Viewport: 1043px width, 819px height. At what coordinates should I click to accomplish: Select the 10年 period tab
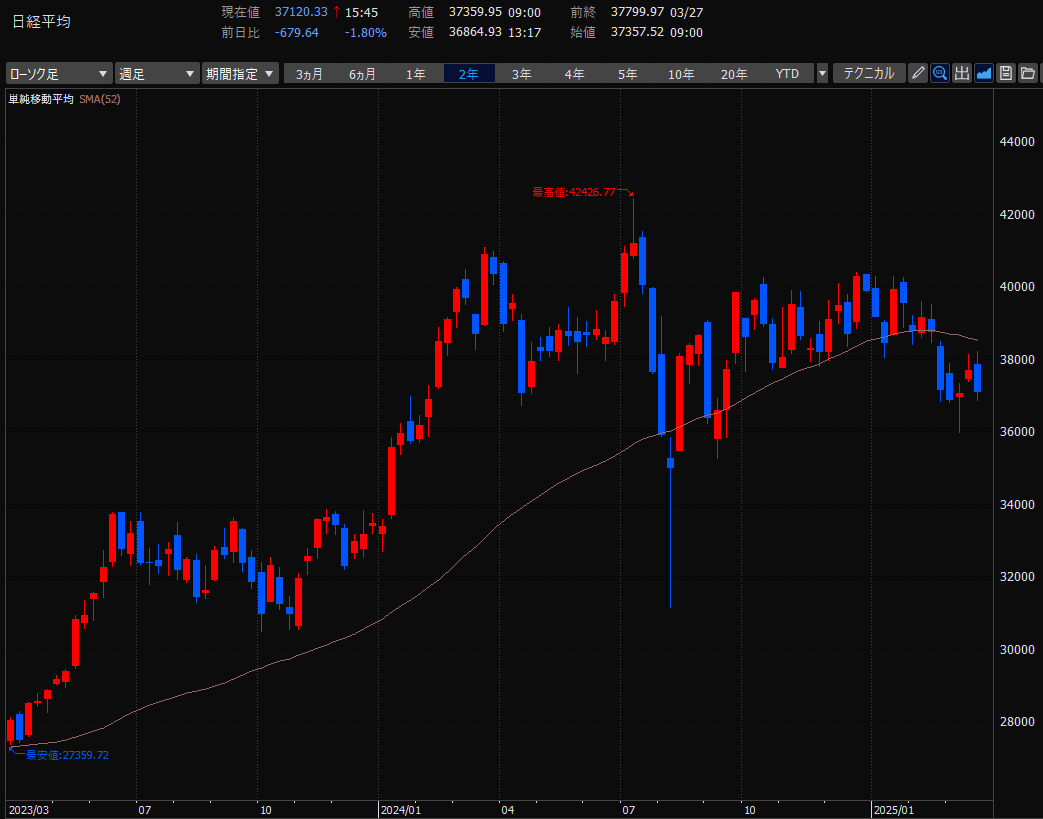tap(681, 74)
